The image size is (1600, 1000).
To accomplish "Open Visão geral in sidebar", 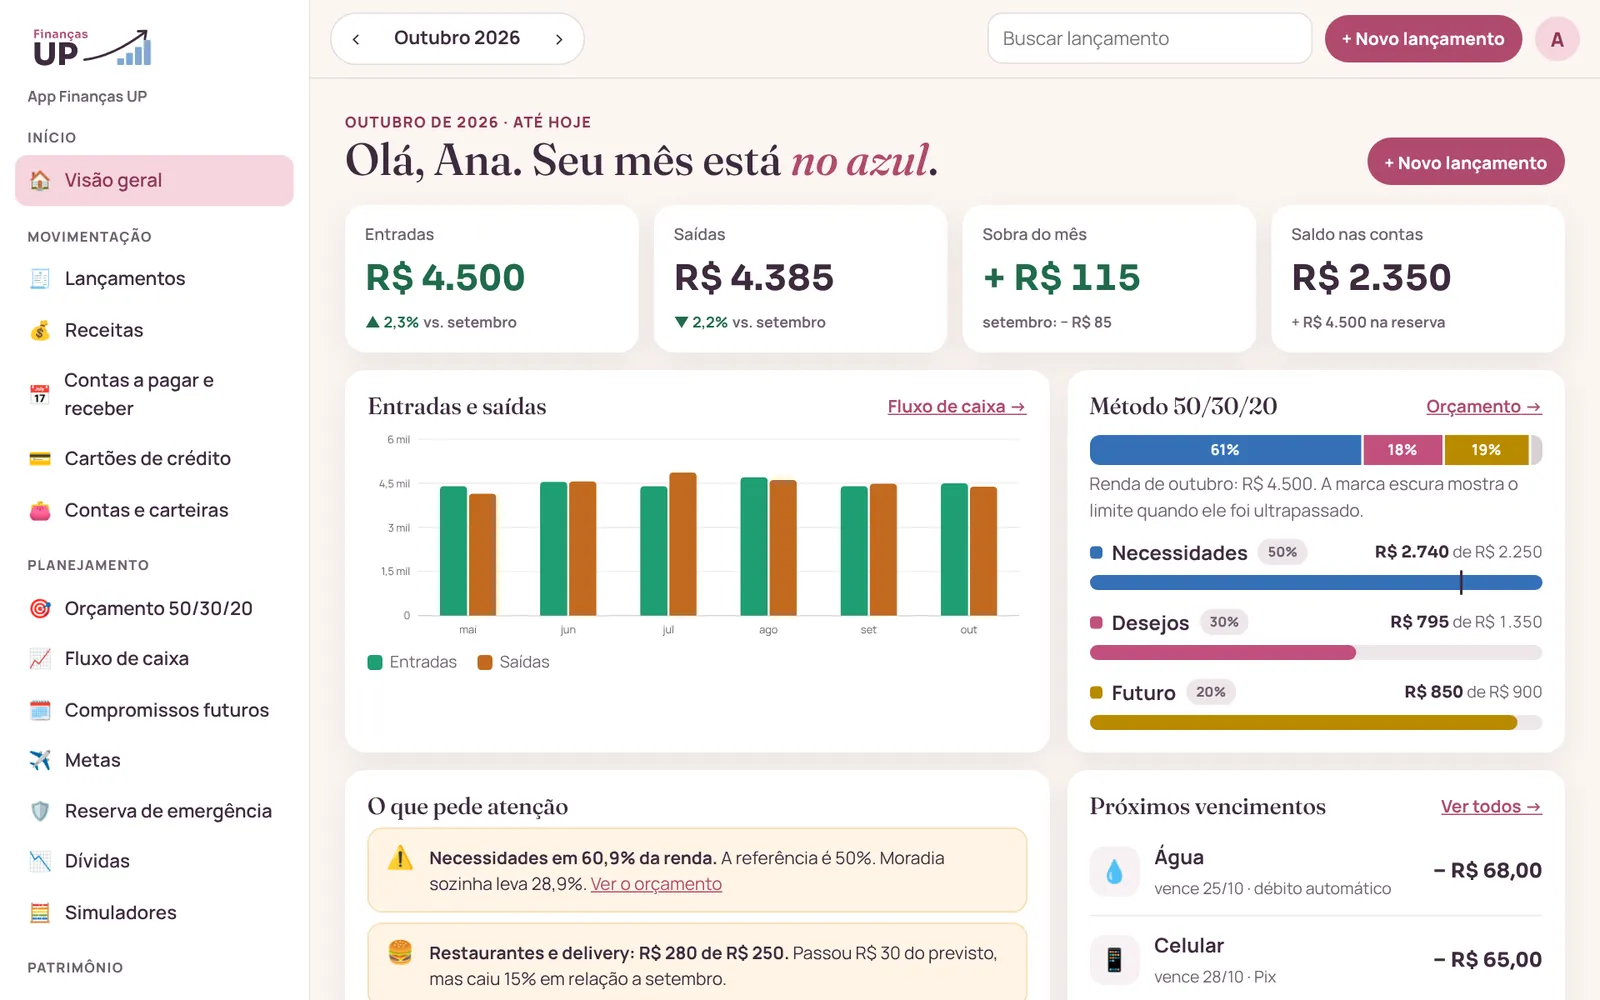I will pos(154,180).
